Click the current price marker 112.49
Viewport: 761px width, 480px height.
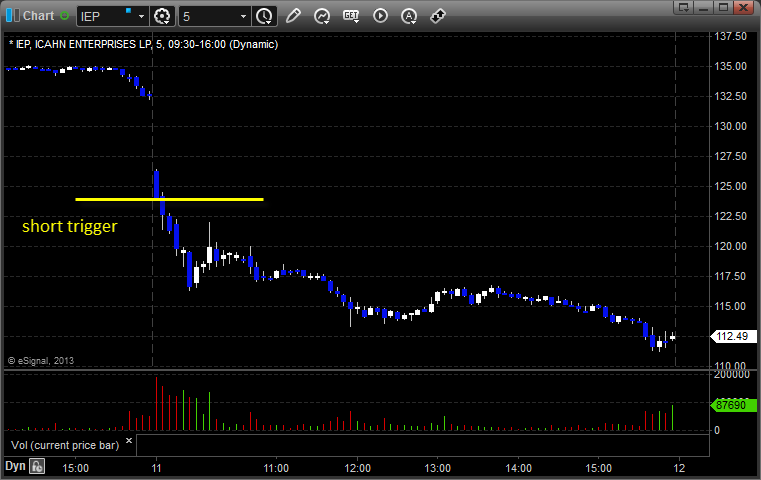pos(733,336)
